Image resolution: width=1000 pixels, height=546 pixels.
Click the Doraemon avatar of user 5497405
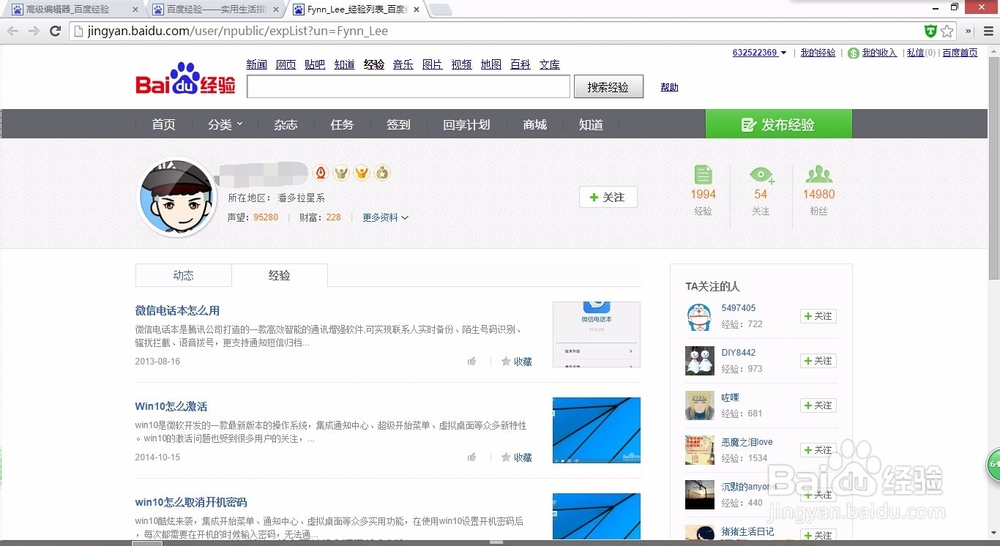(x=700, y=316)
